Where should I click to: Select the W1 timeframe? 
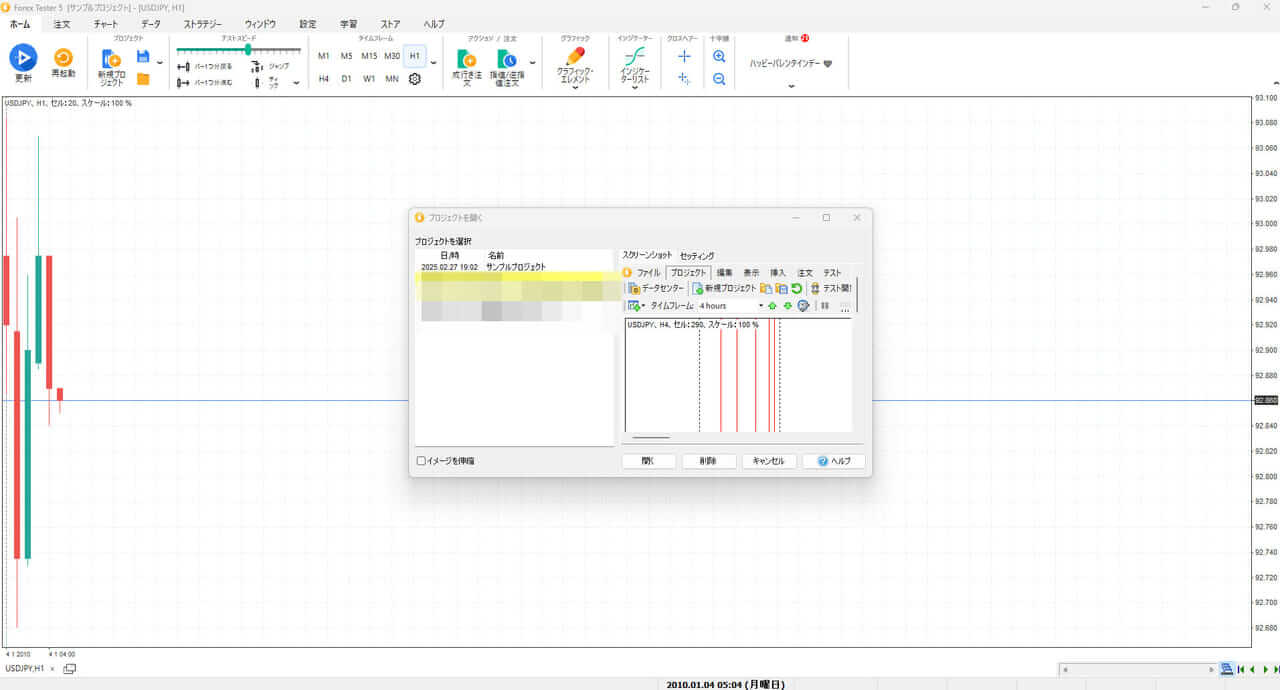click(x=369, y=78)
